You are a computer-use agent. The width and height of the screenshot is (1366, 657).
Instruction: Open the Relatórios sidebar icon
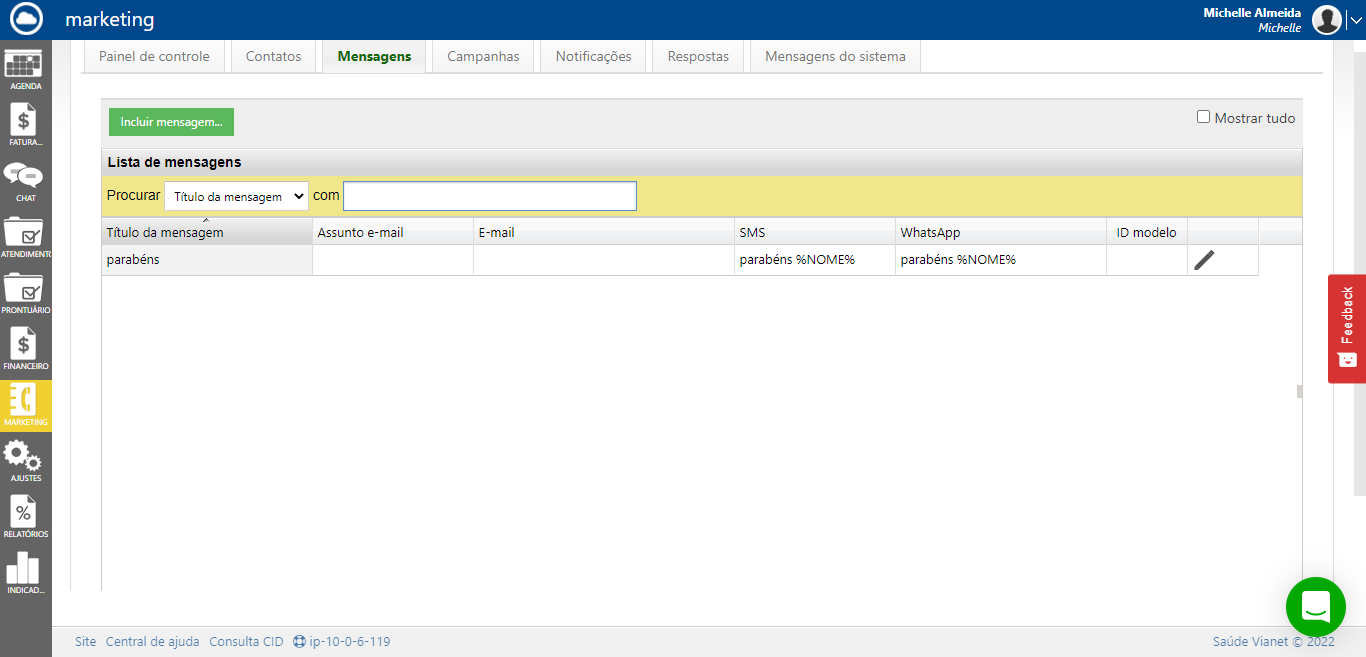[x=25, y=518]
